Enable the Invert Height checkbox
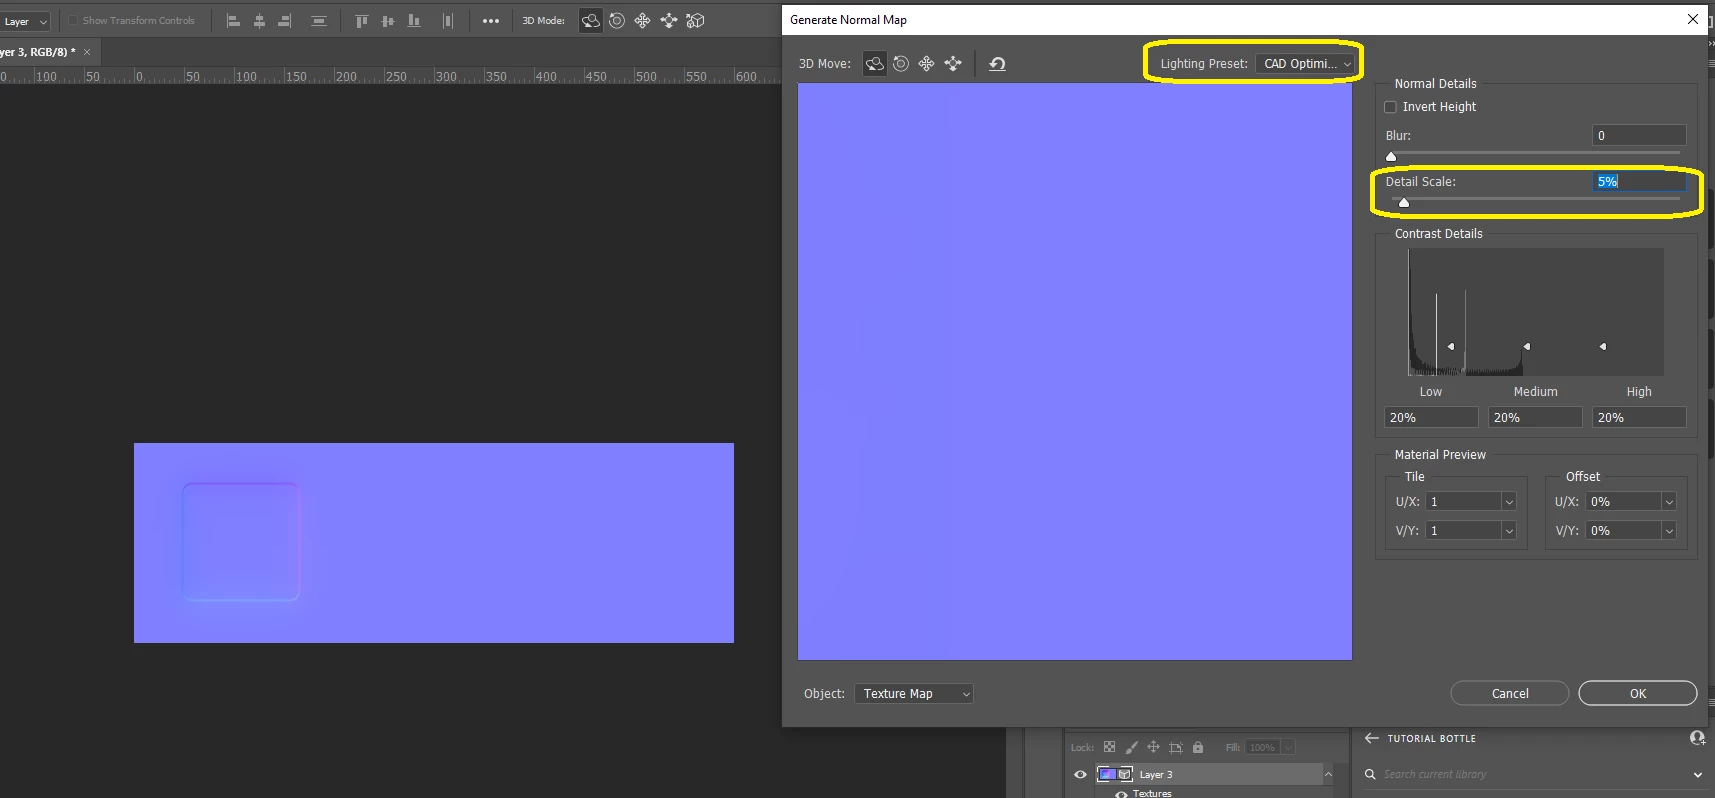Viewport: 1715px width, 798px height. (x=1390, y=107)
